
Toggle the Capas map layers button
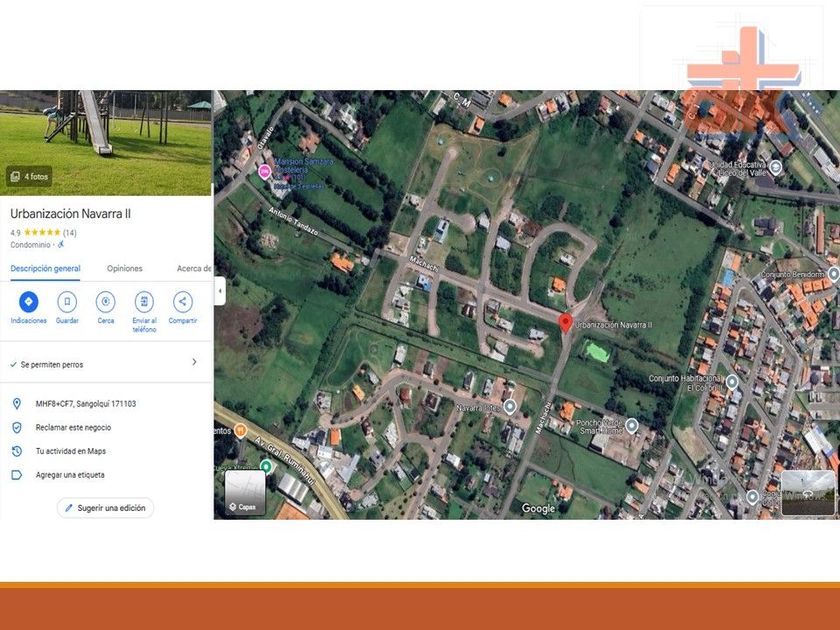pyautogui.click(x=246, y=492)
